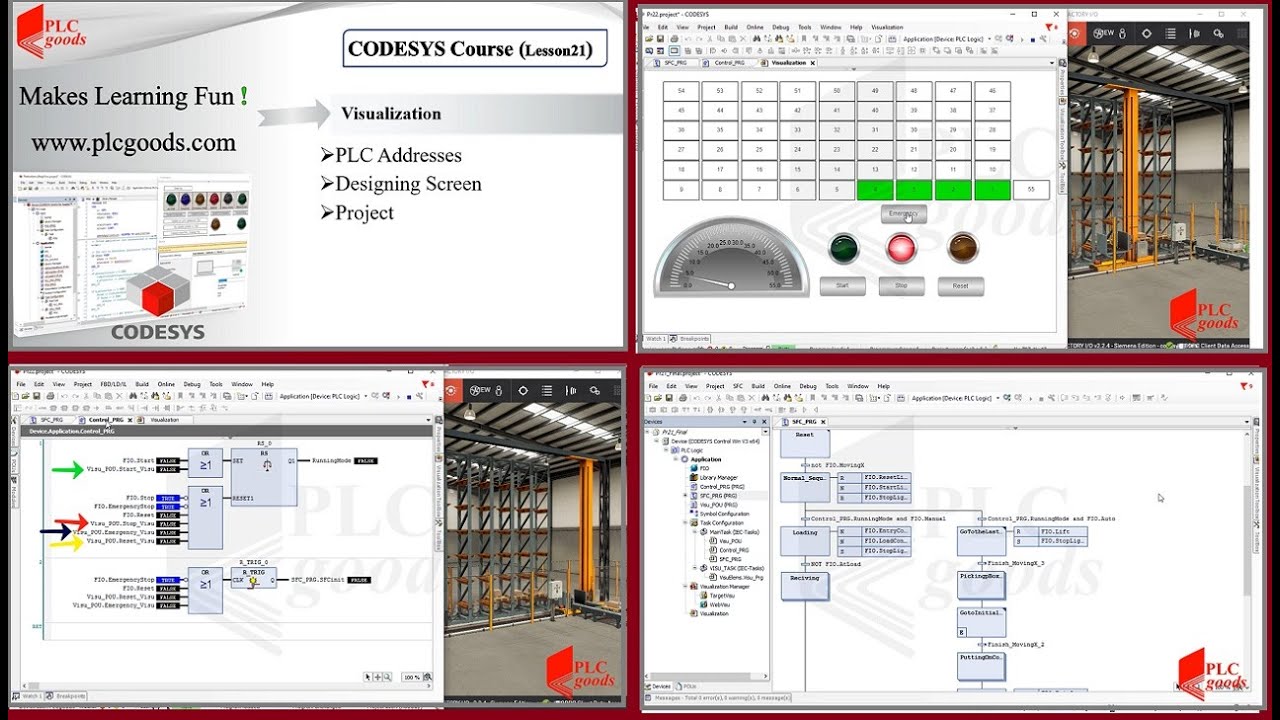The image size is (1280, 720).
Task: Click Symbol Configuration icon in Devices tree
Action: coord(694,513)
